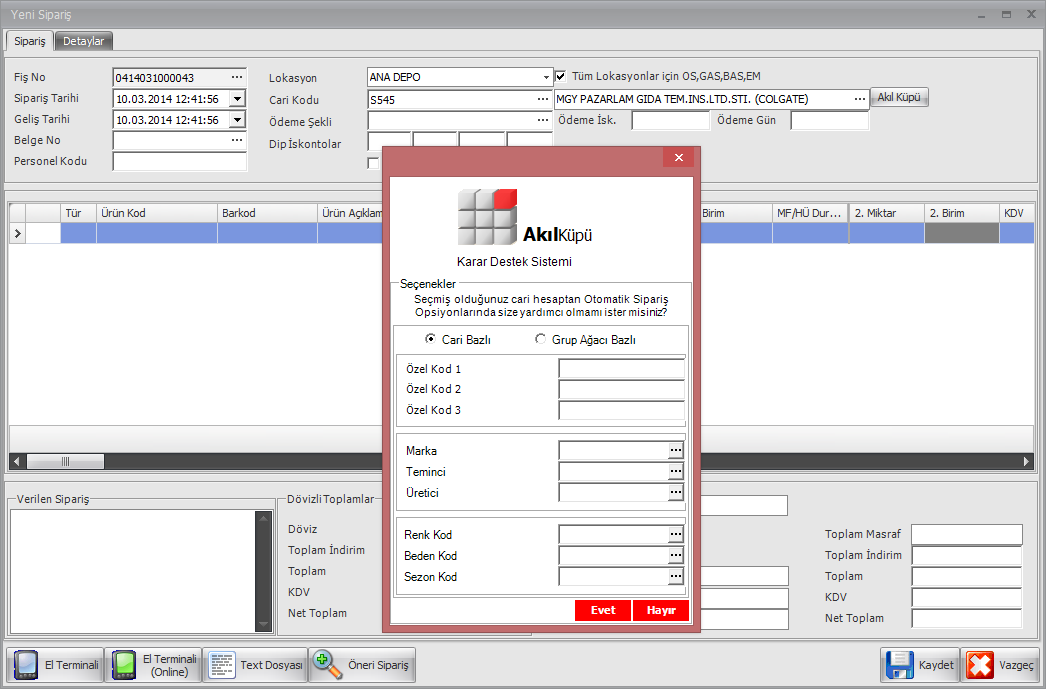Save order with Kaydet button
The width and height of the screenshot is (1046, 689).
click(920, 665)
